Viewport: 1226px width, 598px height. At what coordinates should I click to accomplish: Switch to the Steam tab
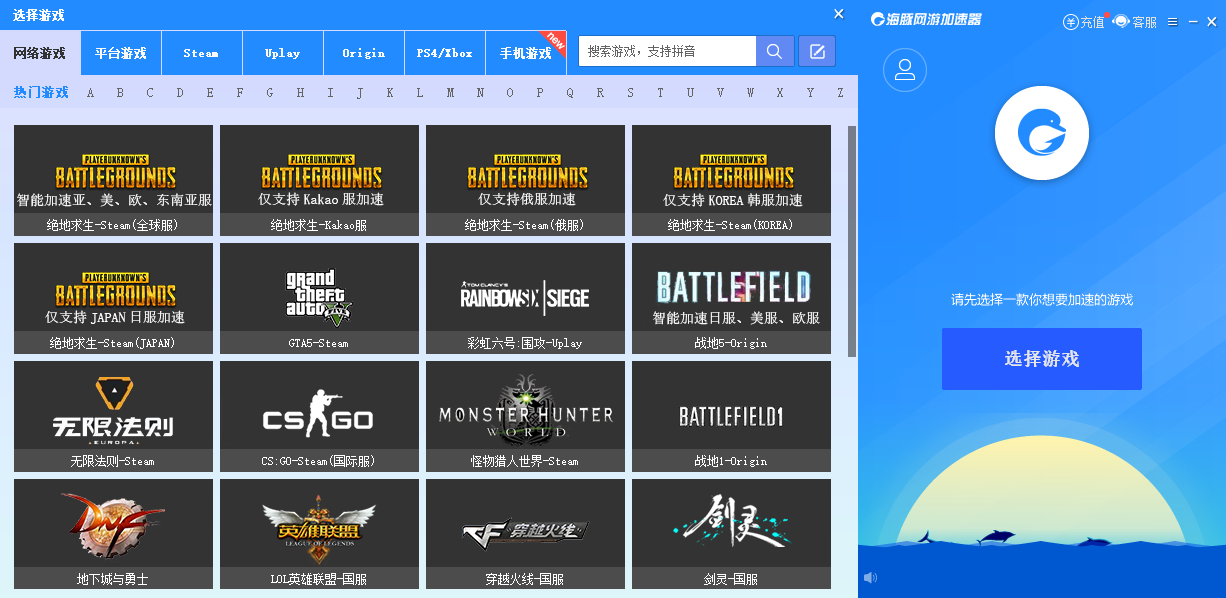coord(201,53)
